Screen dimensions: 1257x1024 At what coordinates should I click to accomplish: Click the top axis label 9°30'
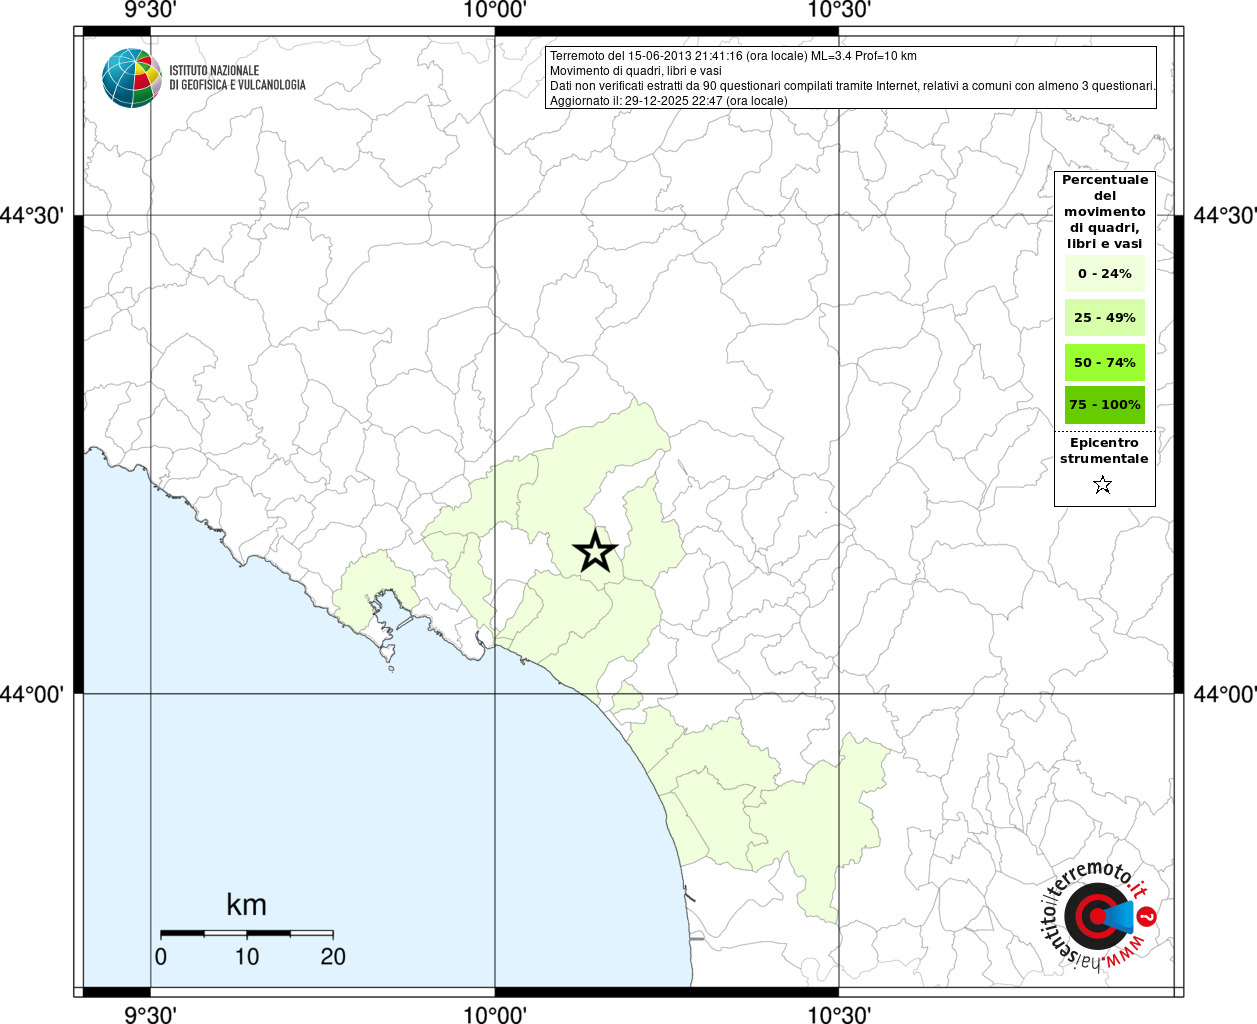click(150, 10)
